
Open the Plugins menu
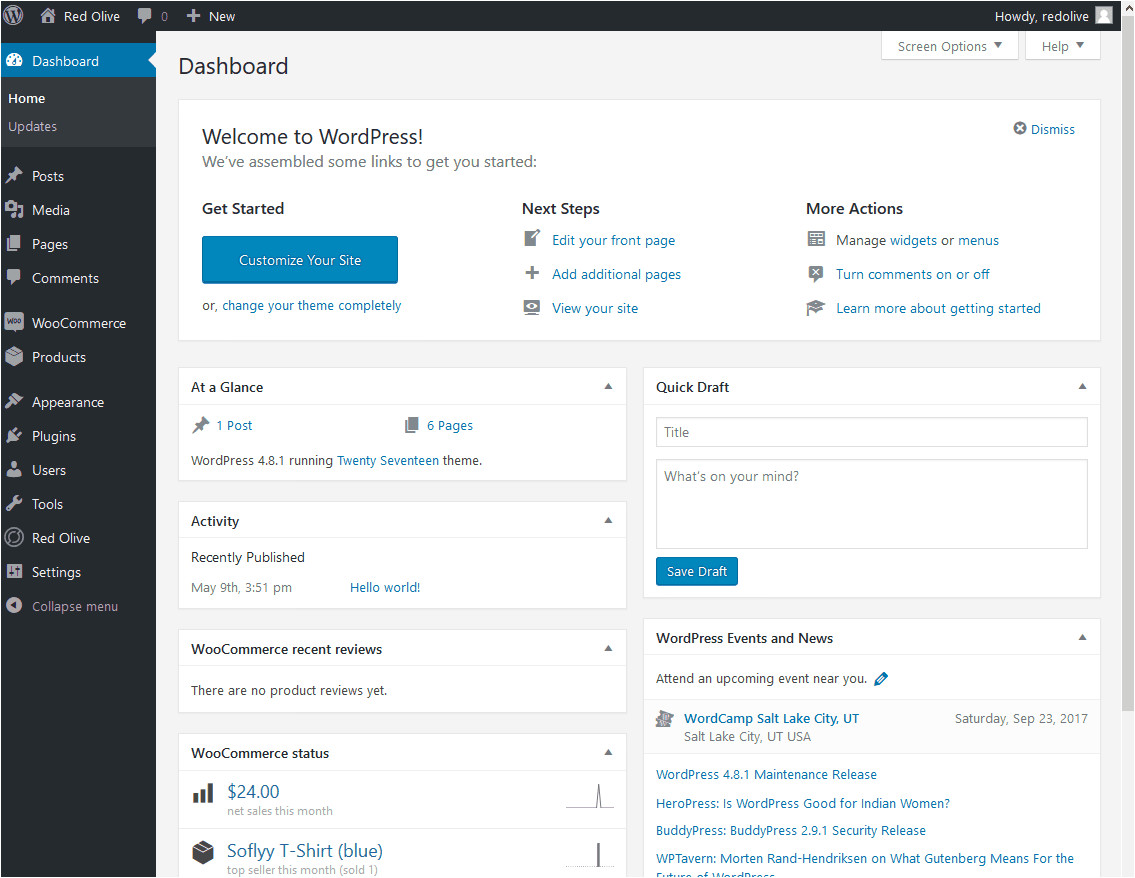pos(78,436)
